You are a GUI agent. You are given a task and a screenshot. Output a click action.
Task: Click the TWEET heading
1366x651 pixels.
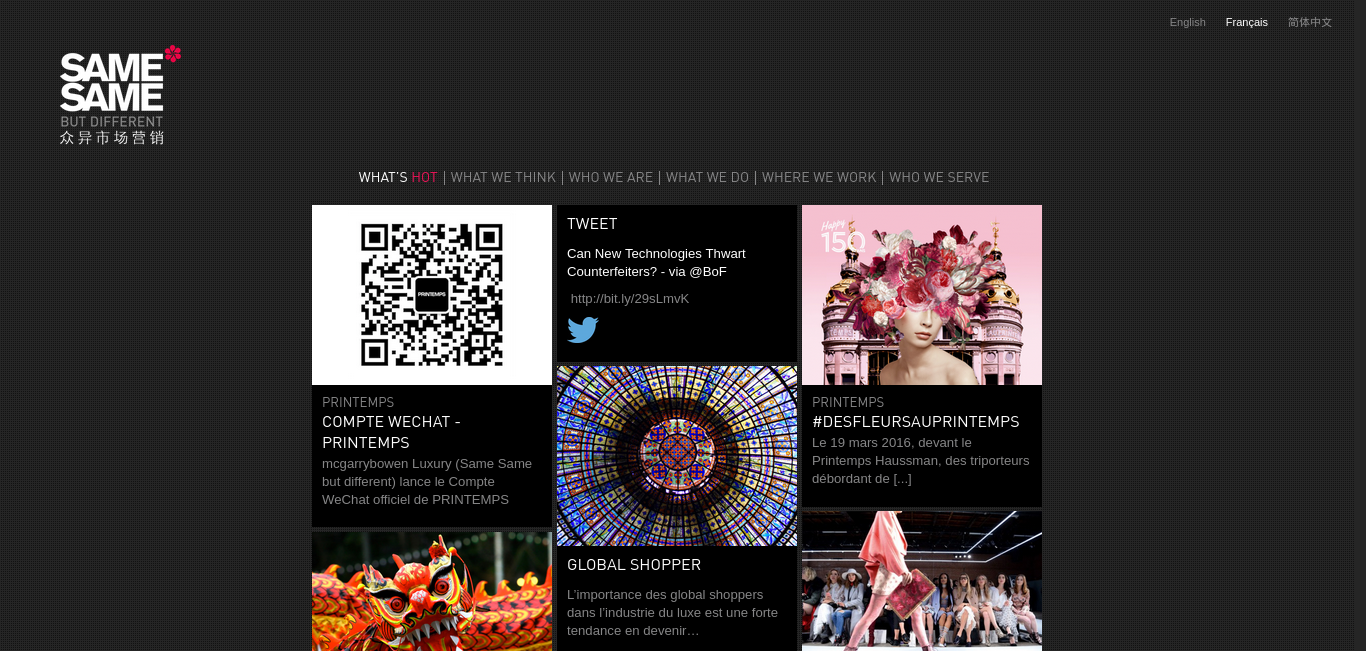[592, 224]
